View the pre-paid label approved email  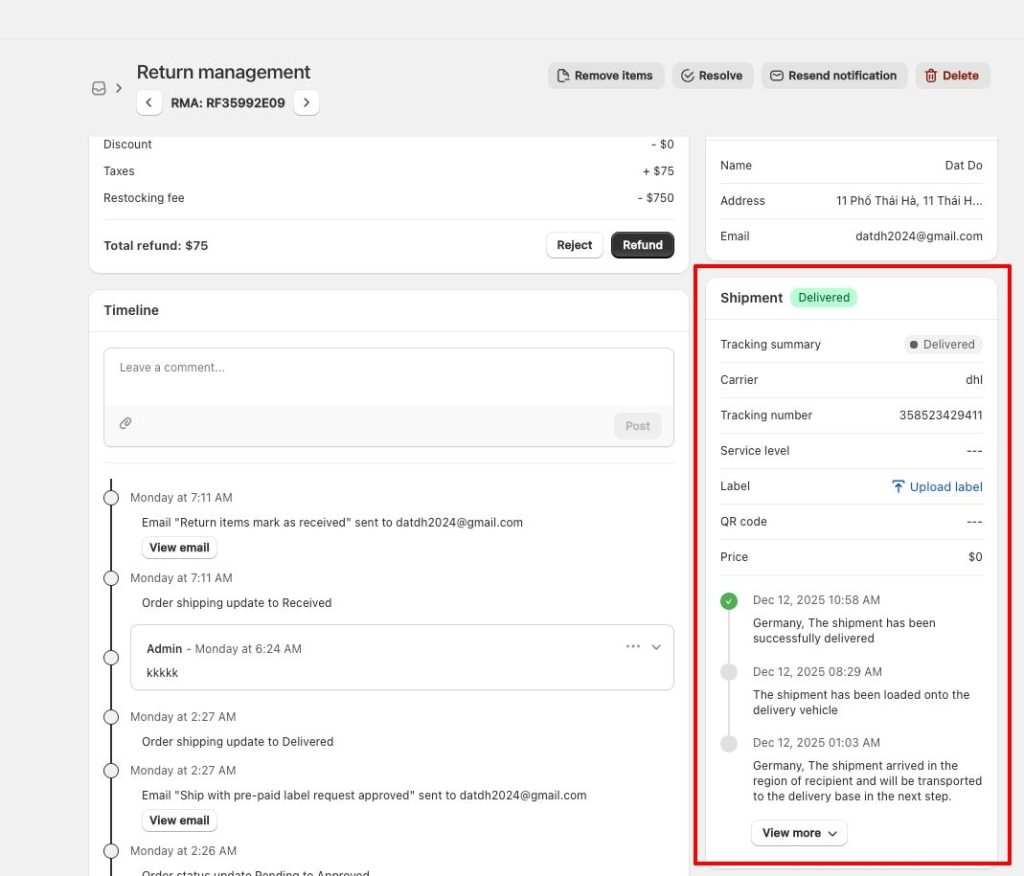click(179, 820)
